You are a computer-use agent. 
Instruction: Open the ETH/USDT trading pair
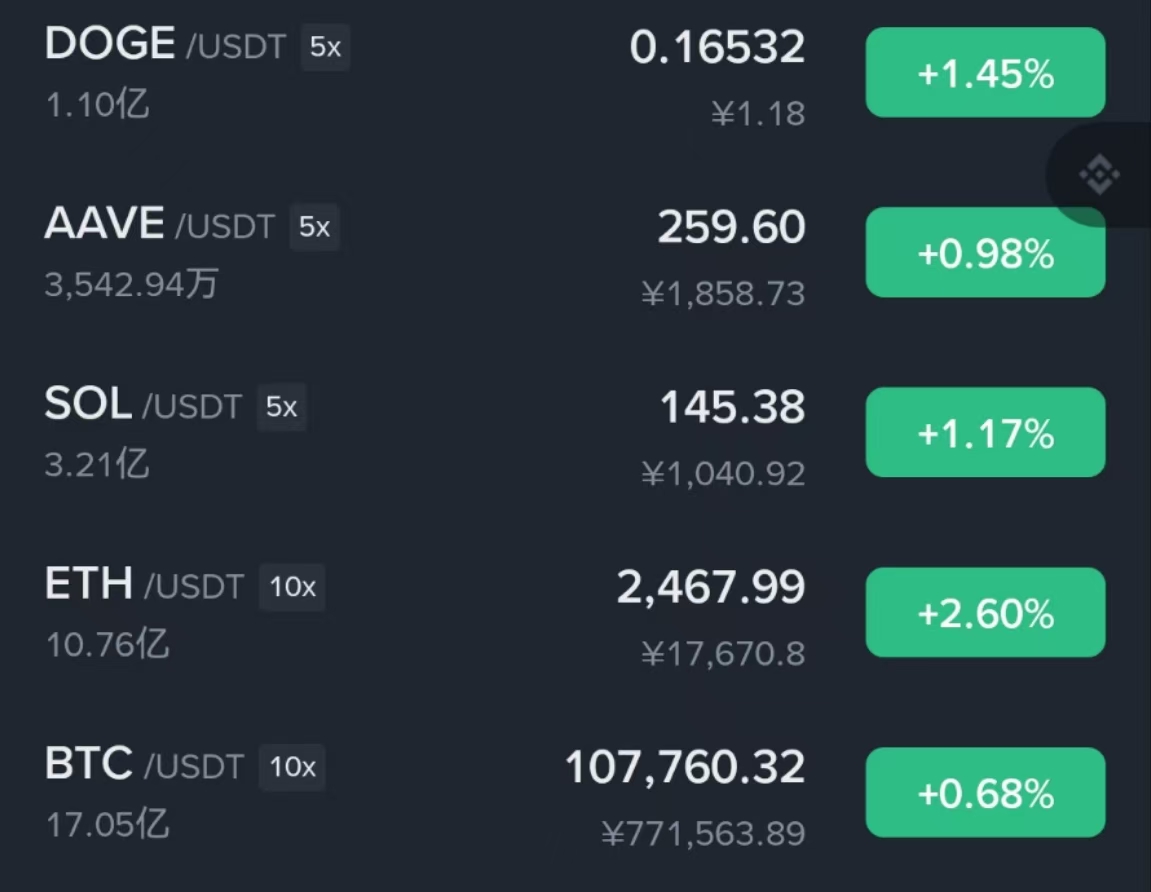pos(576,612)
